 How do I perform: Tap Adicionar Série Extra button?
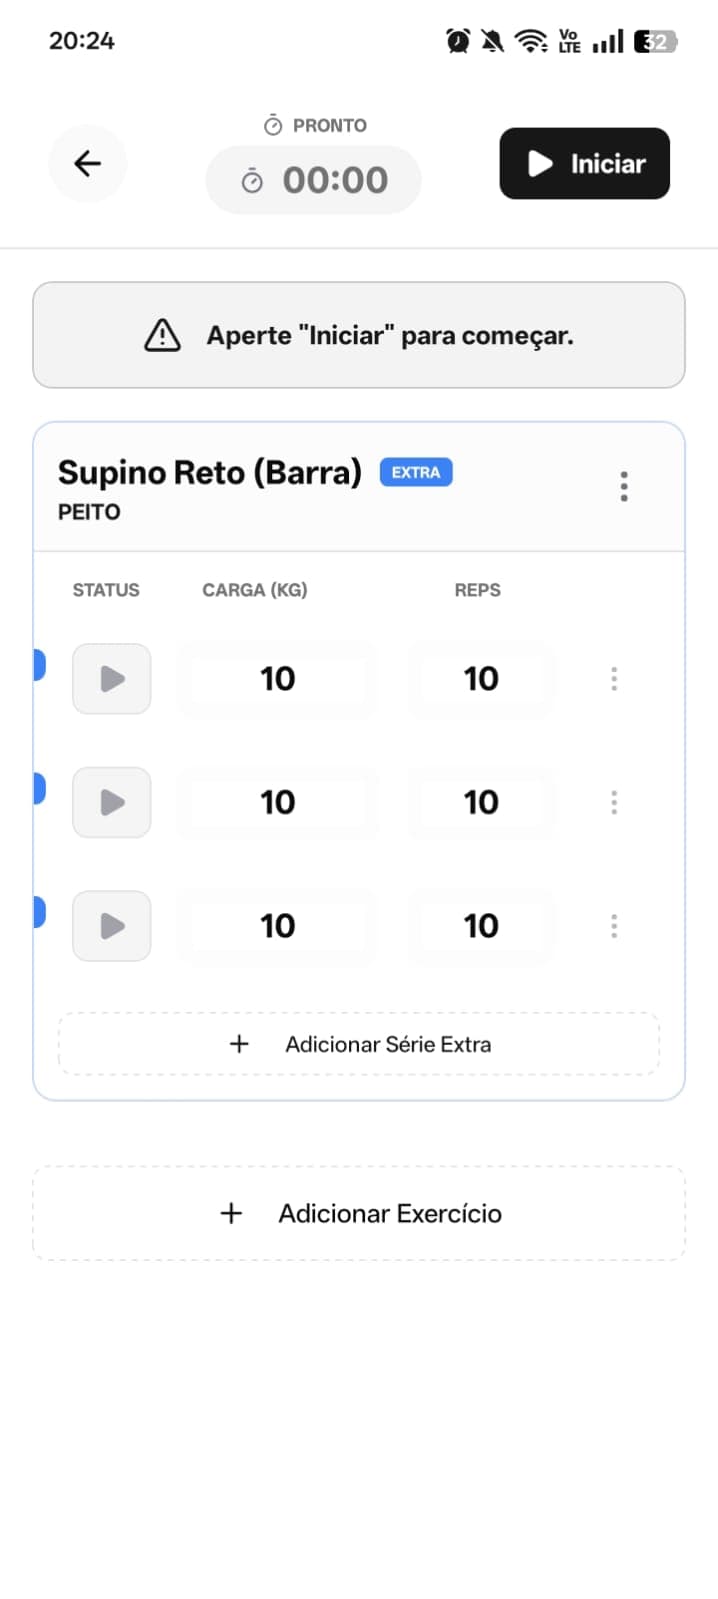pyautogui.click(x=359, y=1044)
